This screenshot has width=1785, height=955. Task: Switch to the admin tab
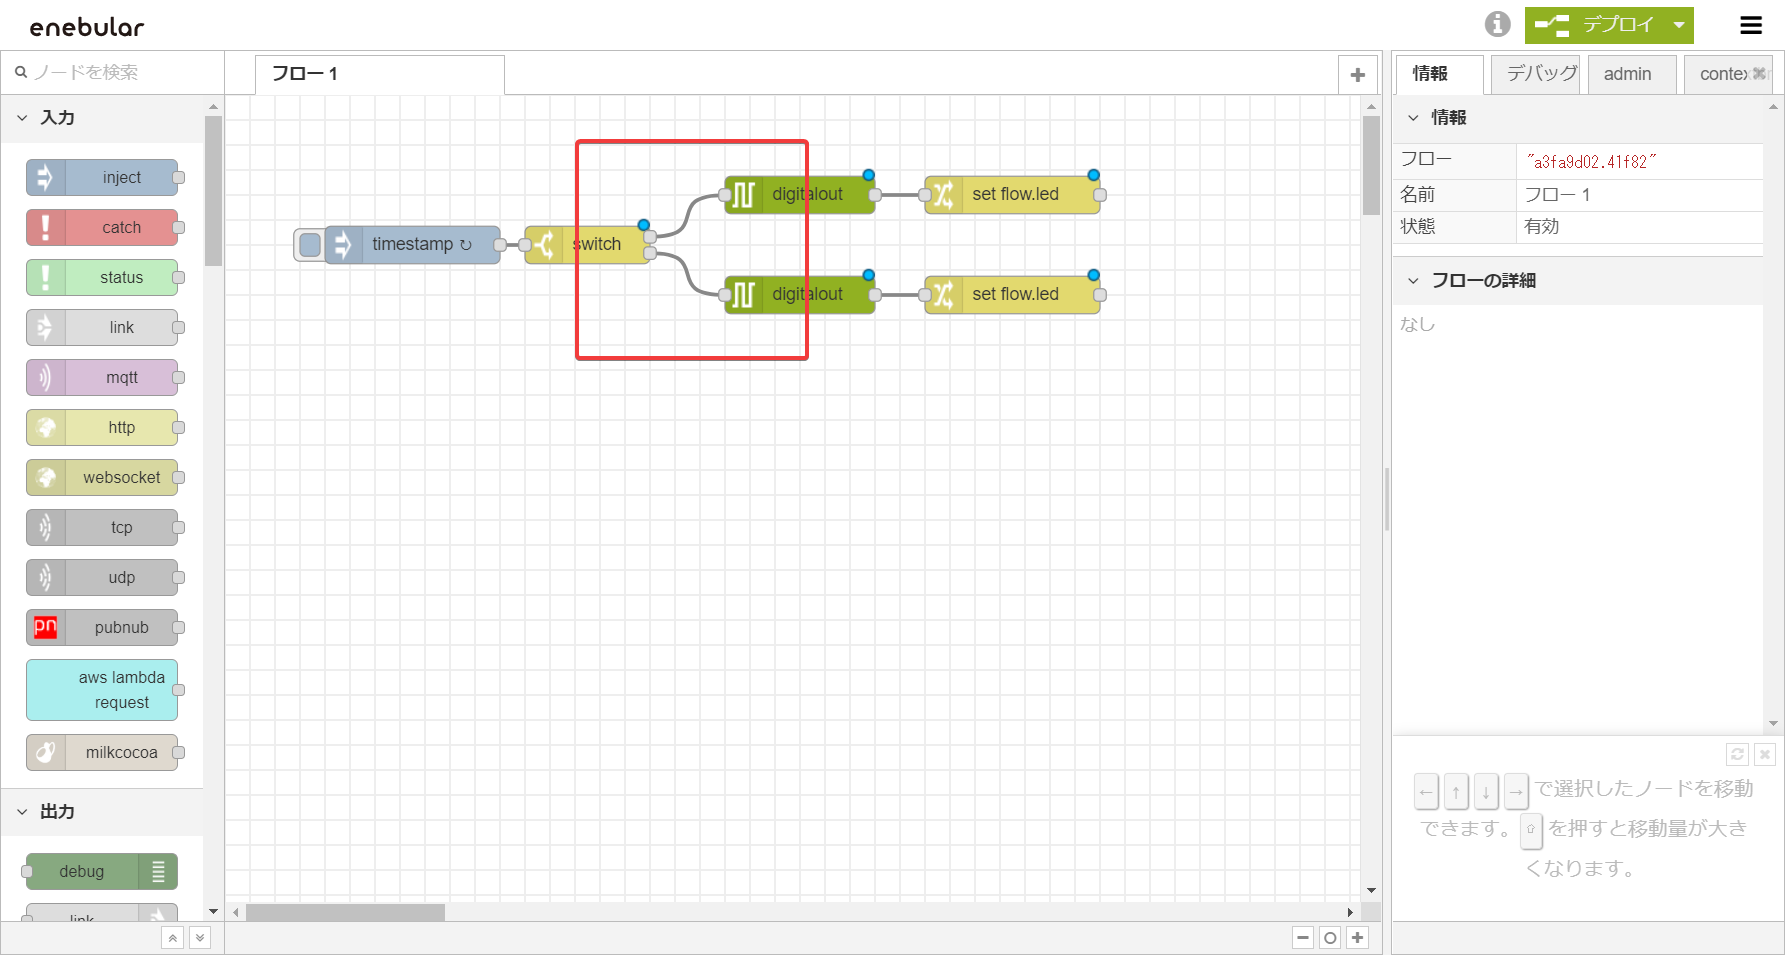[x=1627, y=74]
